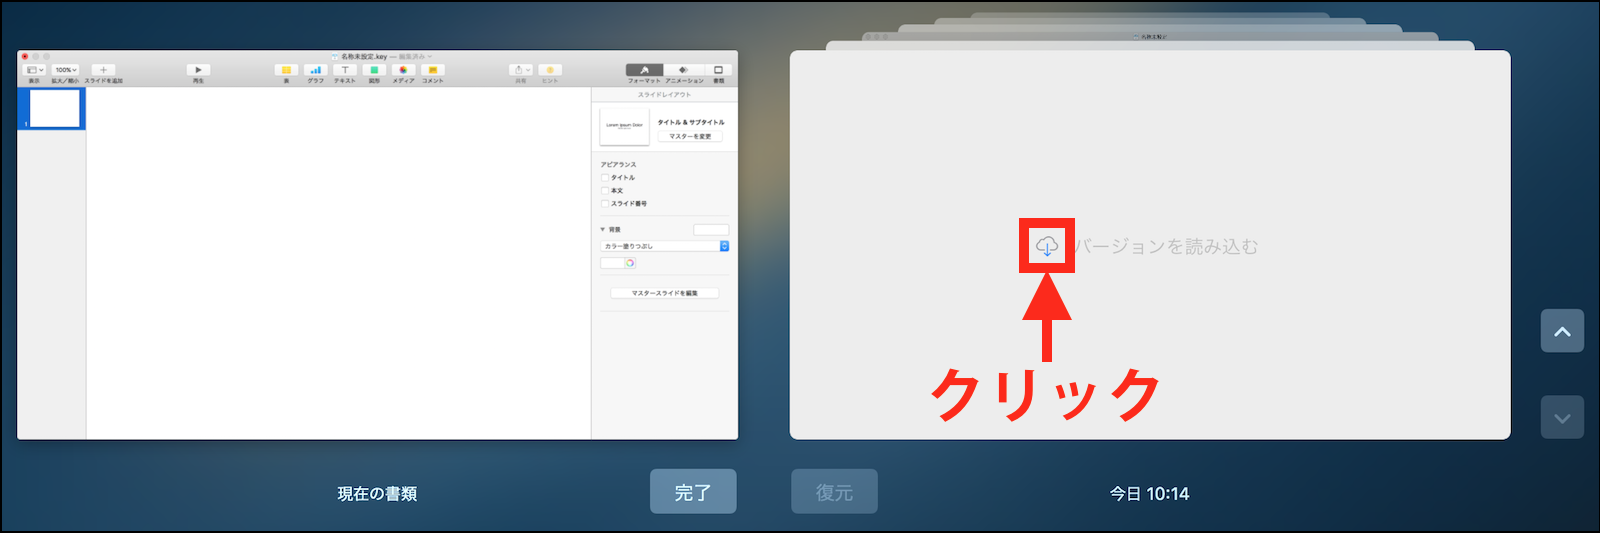Collapse the 背景 section triangle
The height and width of the screenshot is (533, 1600).
[x=603, y=230]
